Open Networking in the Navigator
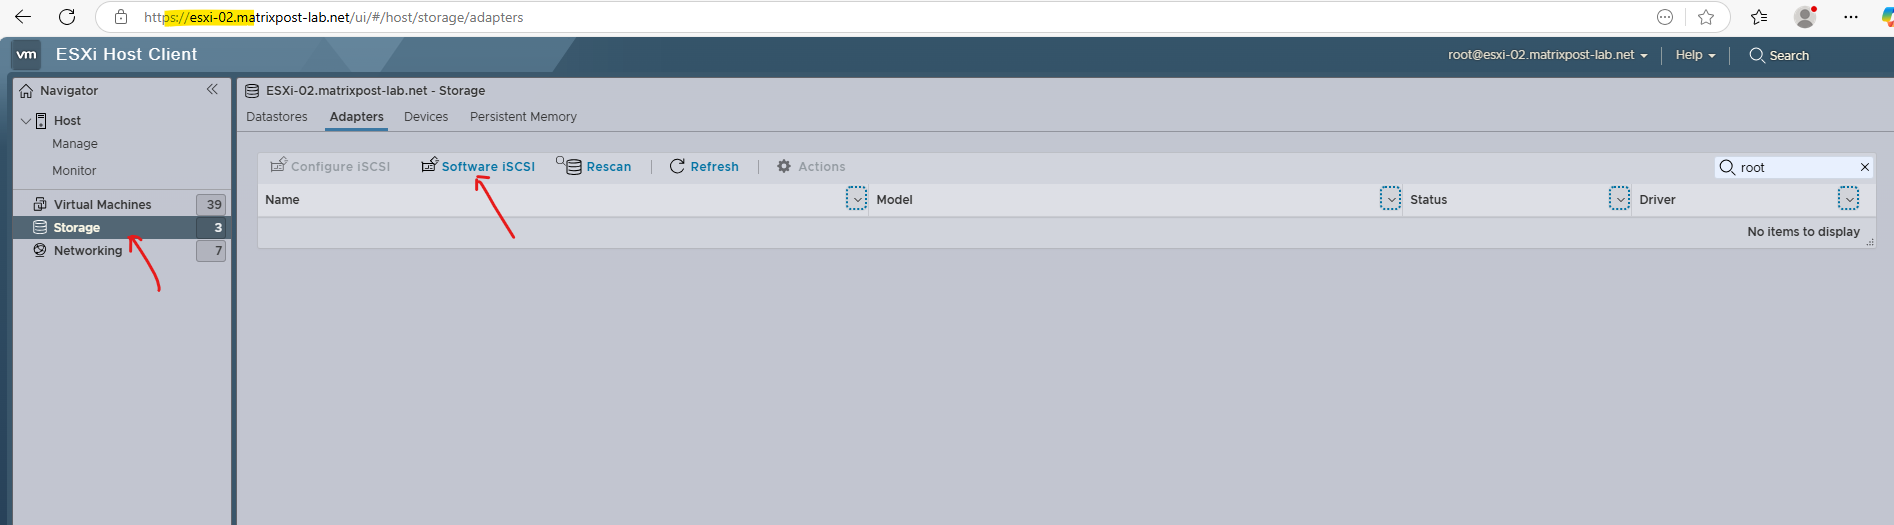Viewport: 1894px width, 525px height. click(88, 251)
